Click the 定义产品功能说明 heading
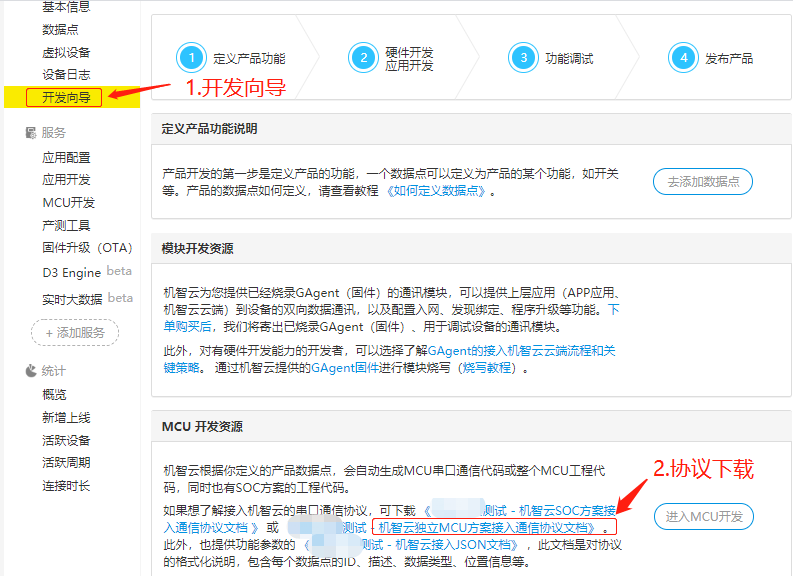The width and height of the screenshot is (793, 576). tap(209, 129)
